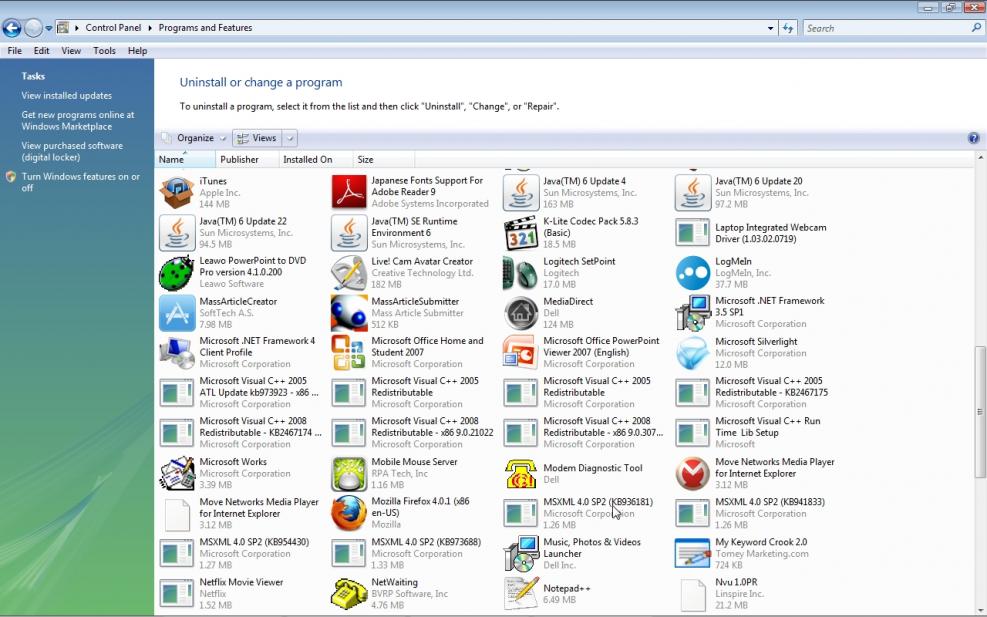
Task: Select Microsoft Visual C++ Run Time Lib Setup
Action: (754, 433)
